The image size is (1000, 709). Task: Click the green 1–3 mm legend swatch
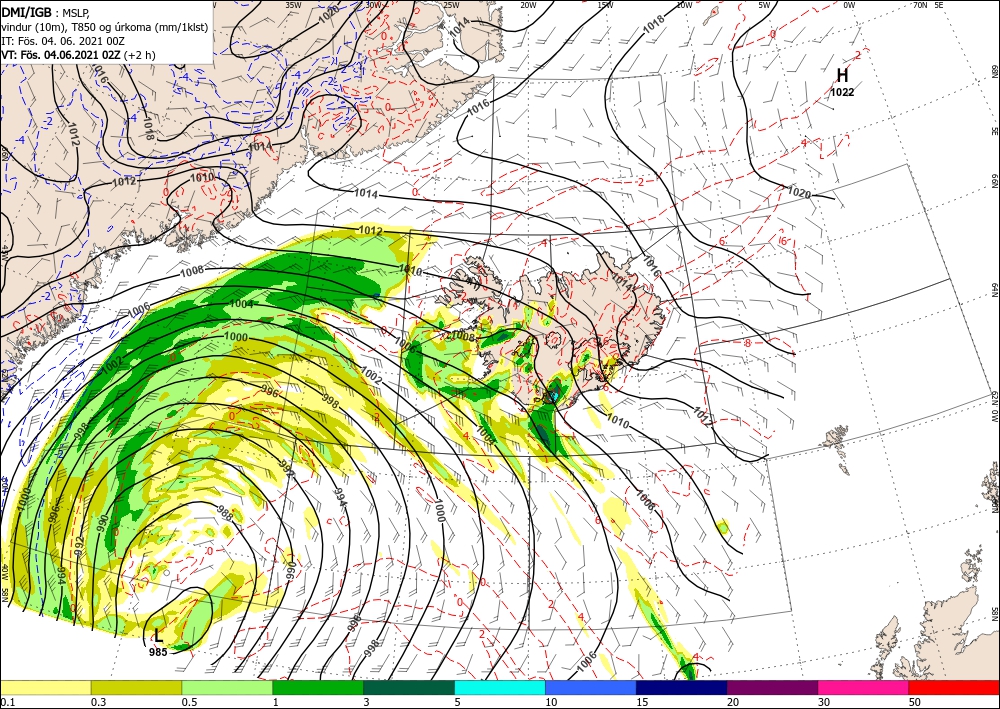point(318,687)
